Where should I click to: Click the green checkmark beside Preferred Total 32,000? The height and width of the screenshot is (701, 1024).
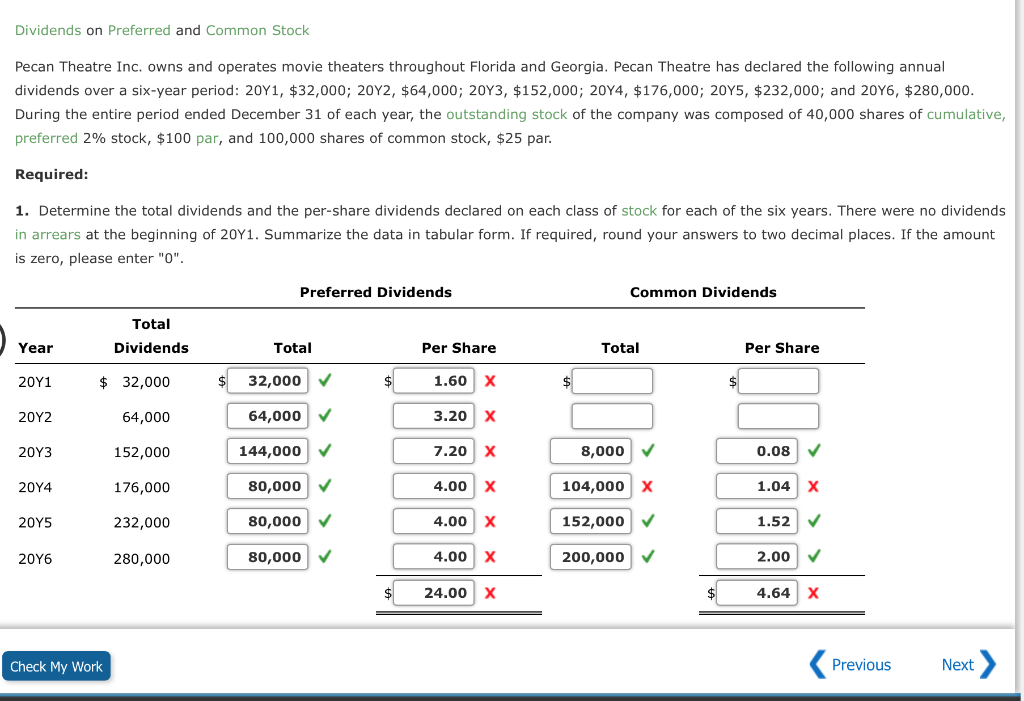324,381
